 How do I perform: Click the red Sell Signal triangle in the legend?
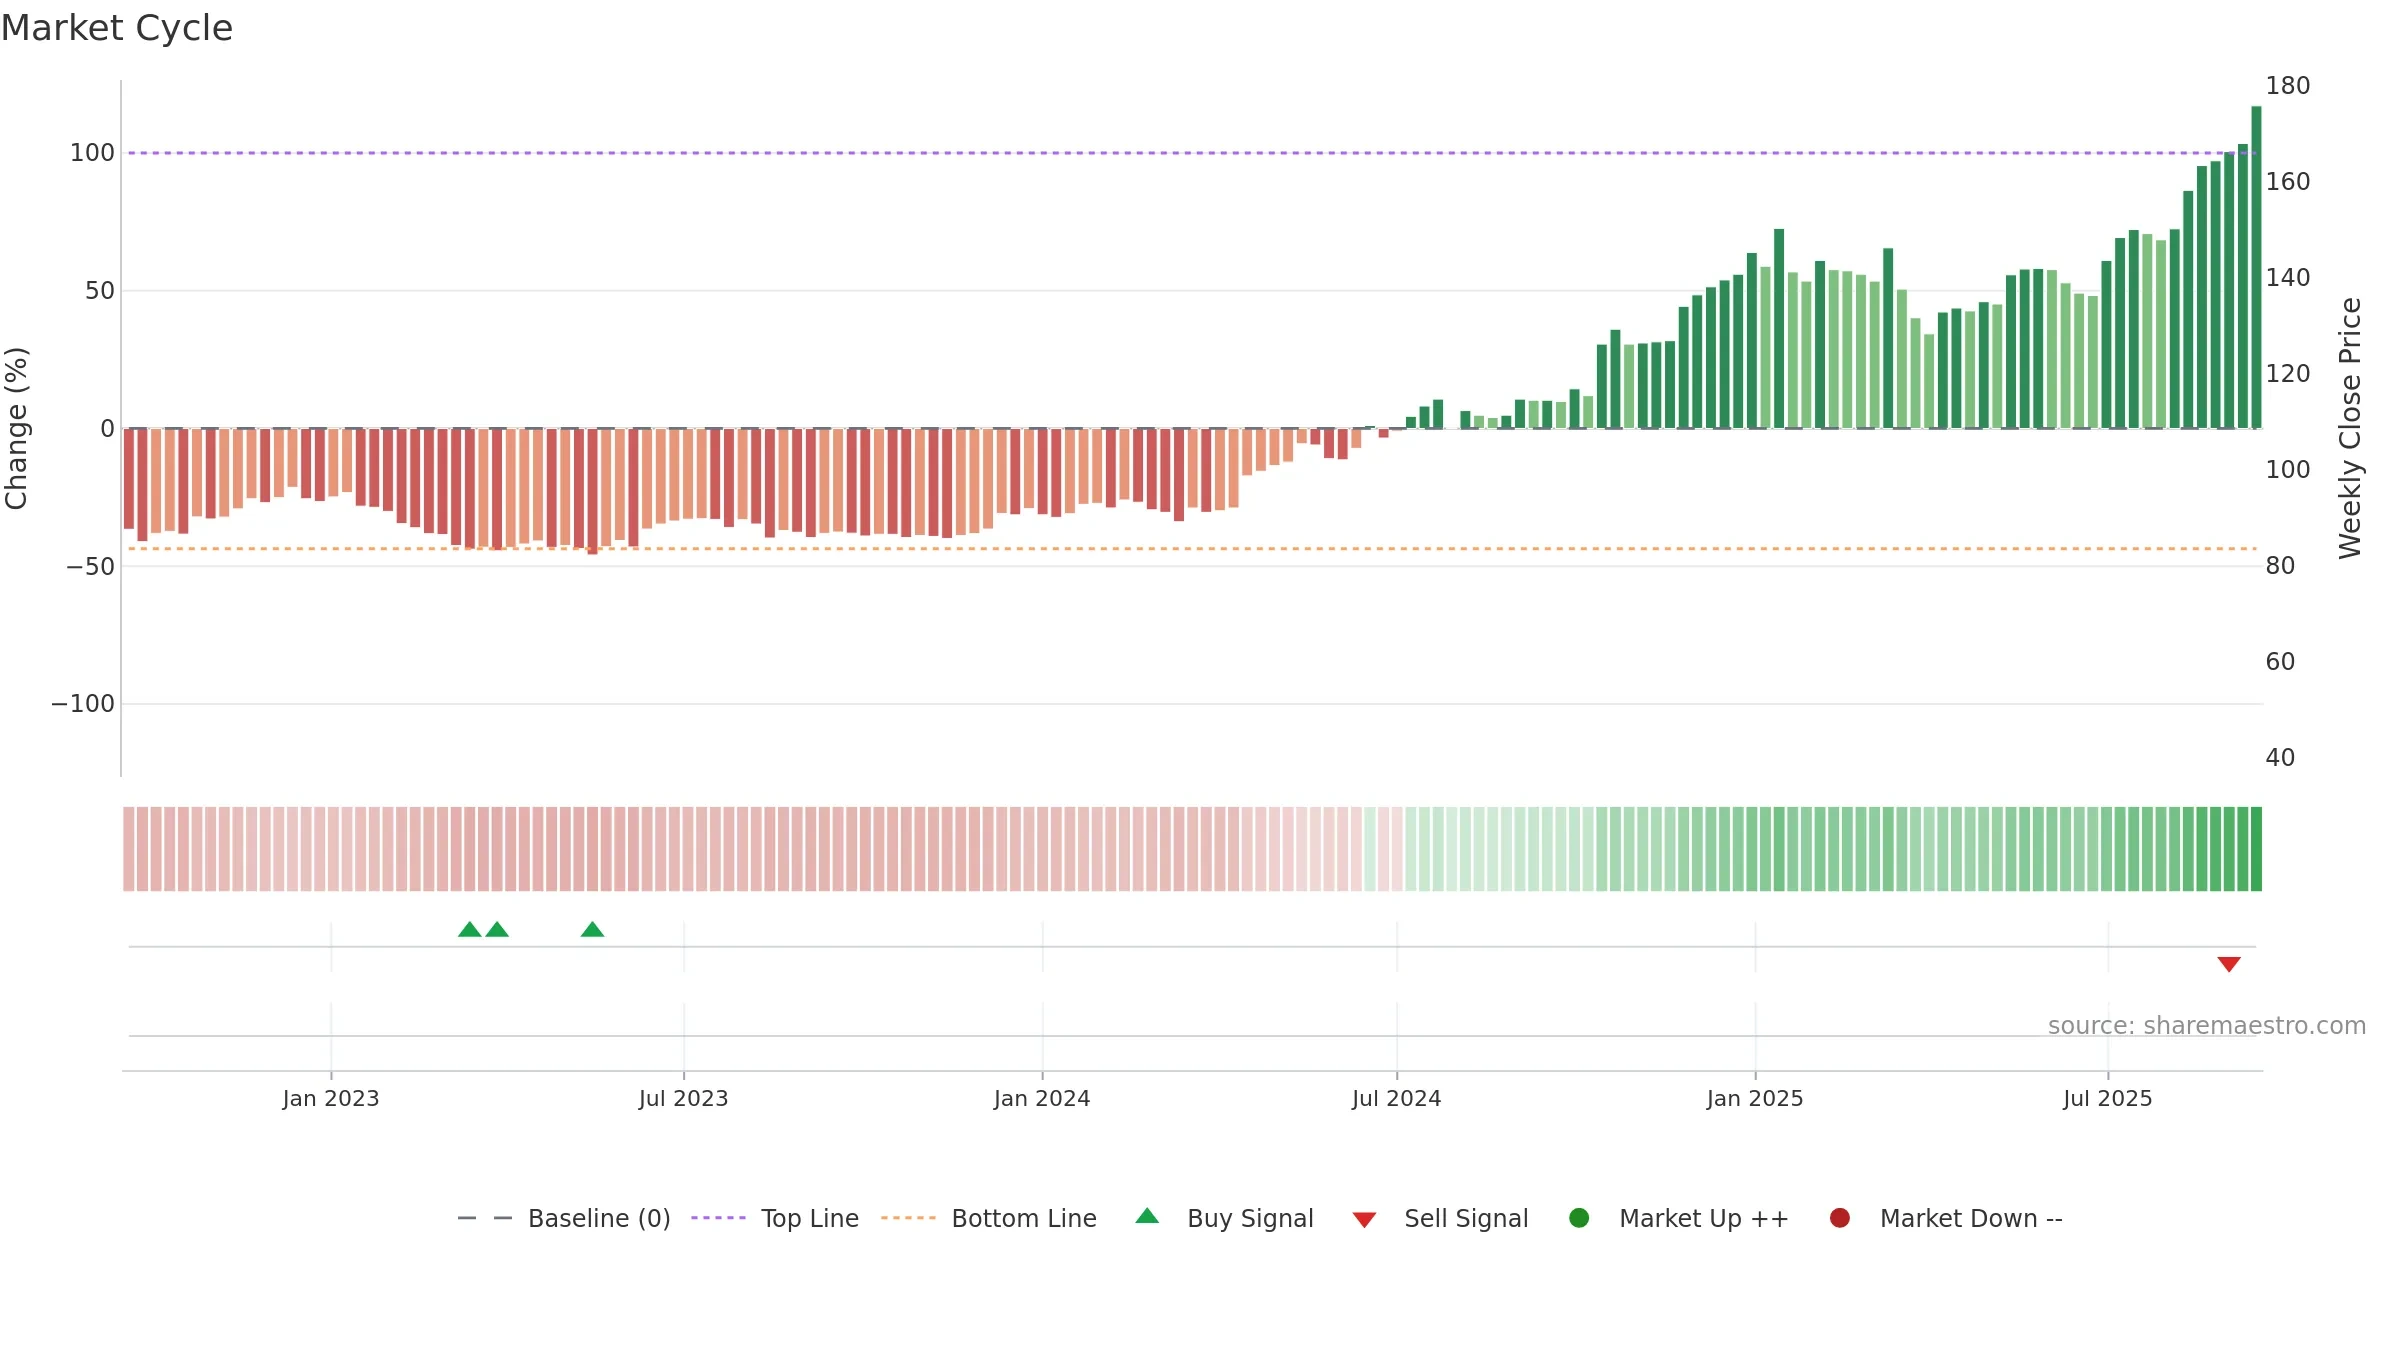click(1364, 1220)
